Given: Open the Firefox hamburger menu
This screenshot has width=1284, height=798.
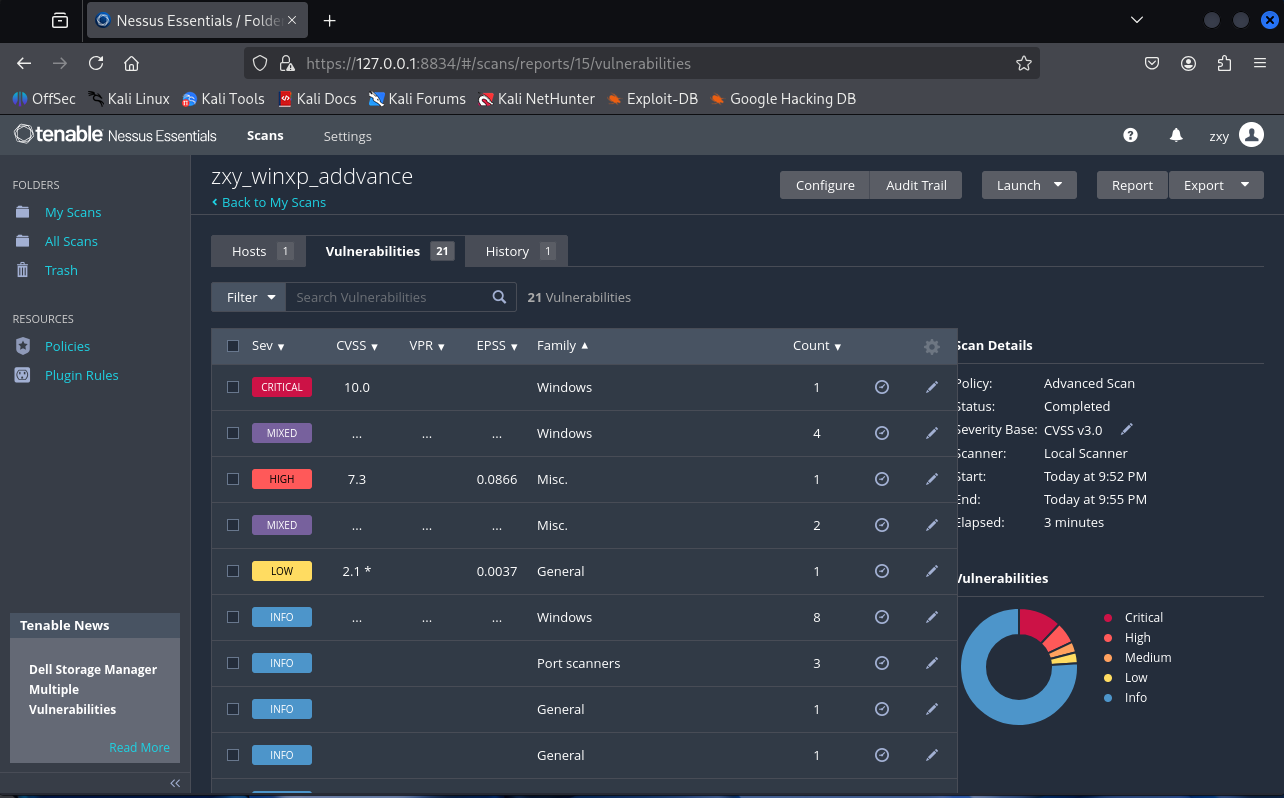Looking at the screenshot, I should point(1260,63).
